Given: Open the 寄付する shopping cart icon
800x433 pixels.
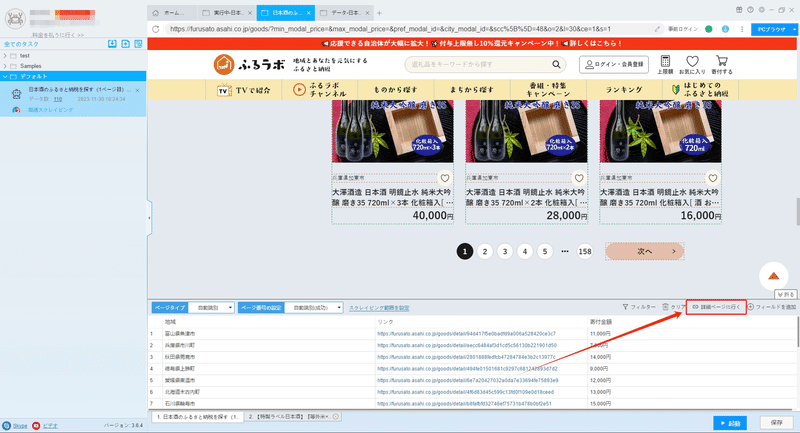Looking at the screenshot, I should (721, 64).
